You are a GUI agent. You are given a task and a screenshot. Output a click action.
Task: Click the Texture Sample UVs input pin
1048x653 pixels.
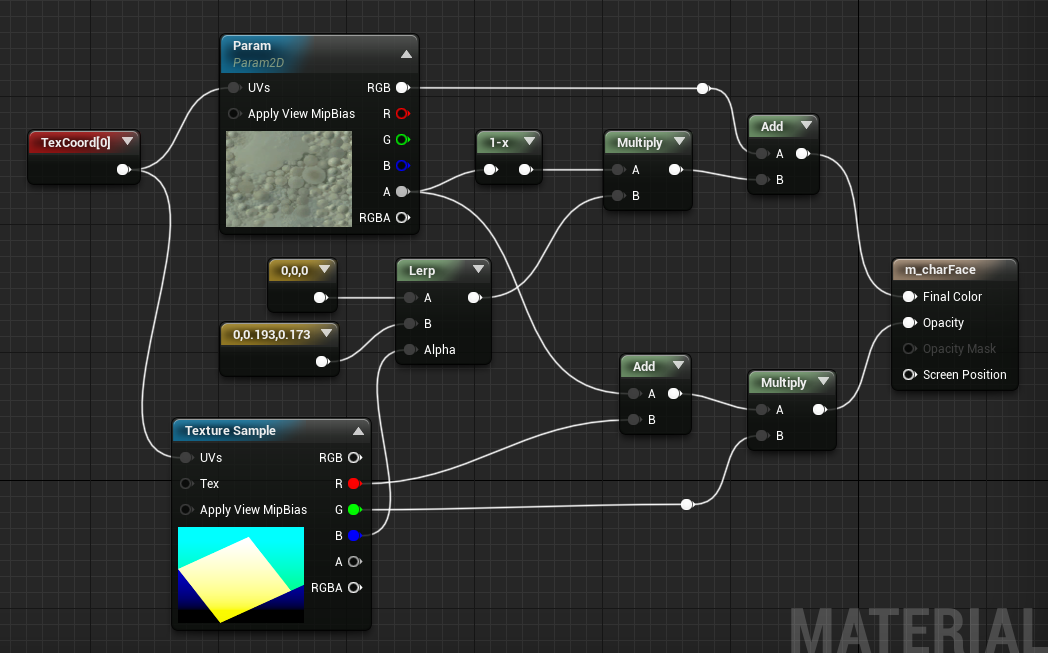(186, 458)
